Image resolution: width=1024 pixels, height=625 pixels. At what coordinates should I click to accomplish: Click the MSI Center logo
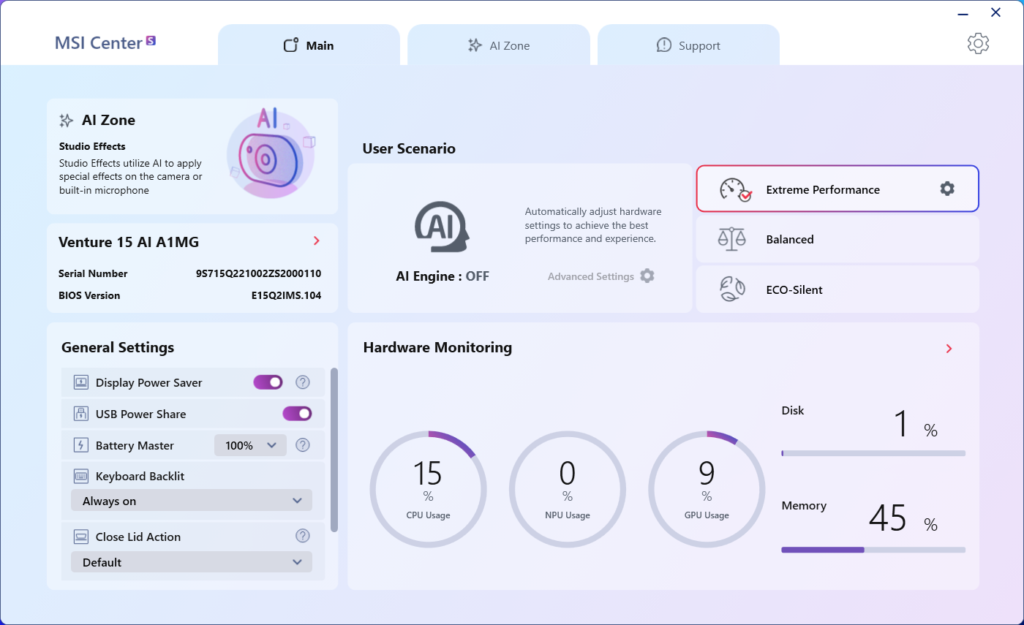[105, 43]
